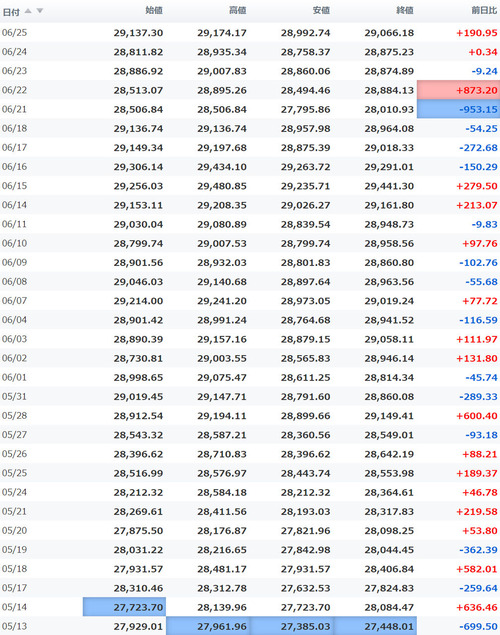Click the 始値 column header
Screen dimensions: 500x635
[154, 11]
